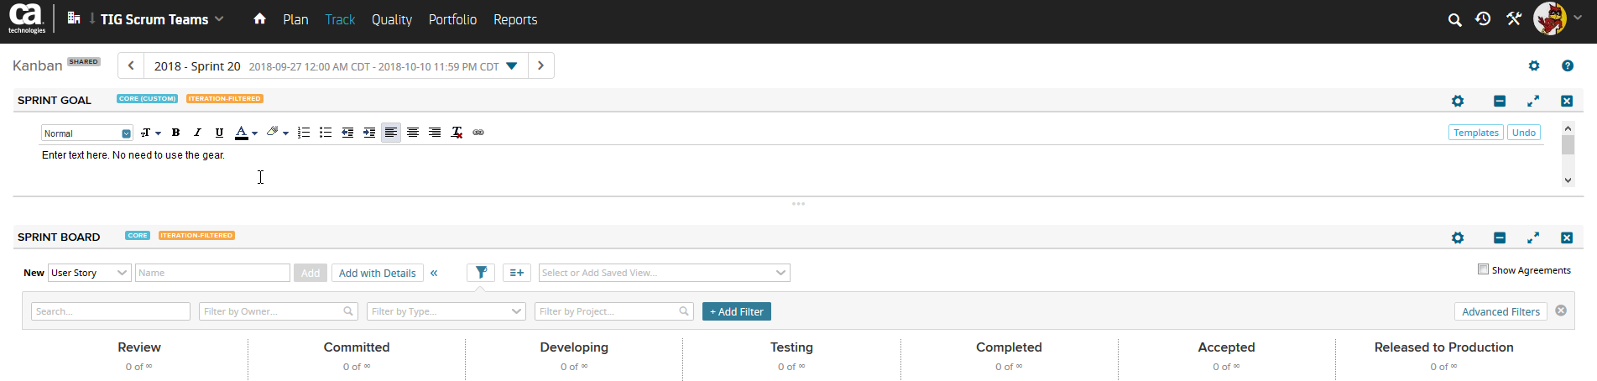Enable Show Agreements checkbox
Viewport: 1597px width, 381px height.
coord(1484,269)
